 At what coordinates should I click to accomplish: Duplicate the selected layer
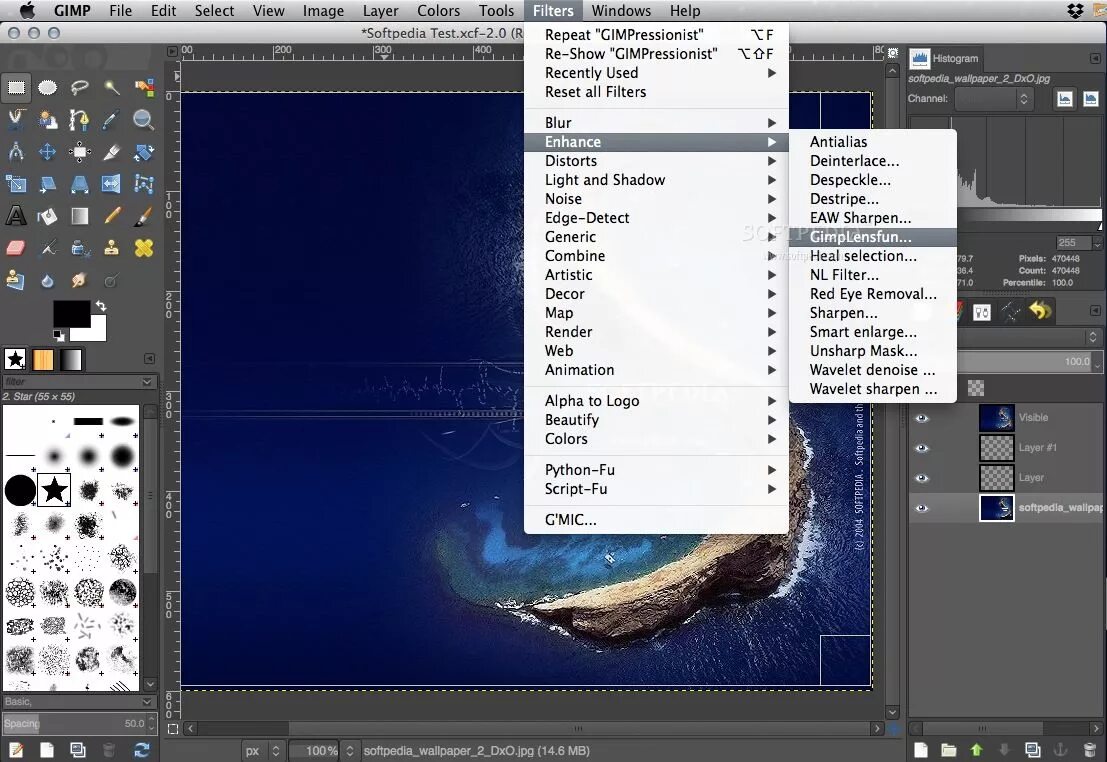point(1032,750)
